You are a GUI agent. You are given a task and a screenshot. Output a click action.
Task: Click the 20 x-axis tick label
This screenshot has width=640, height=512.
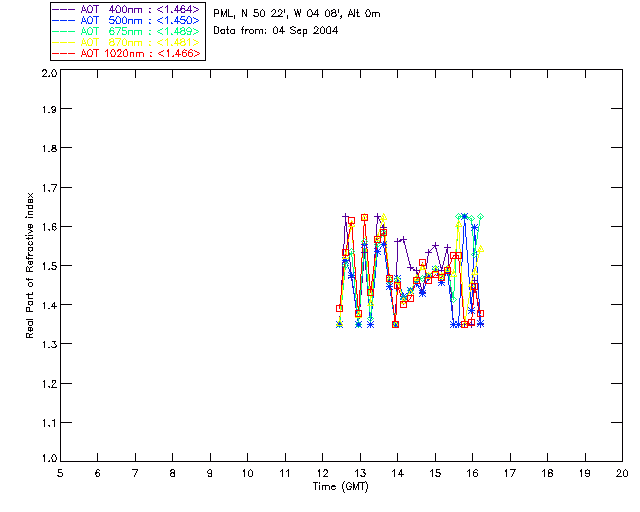622,474
